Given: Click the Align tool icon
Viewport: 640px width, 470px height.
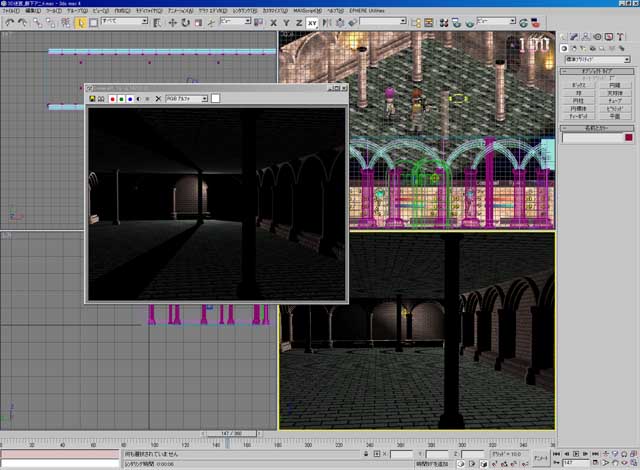Looking at the screenshot, I should pos(353,23).
